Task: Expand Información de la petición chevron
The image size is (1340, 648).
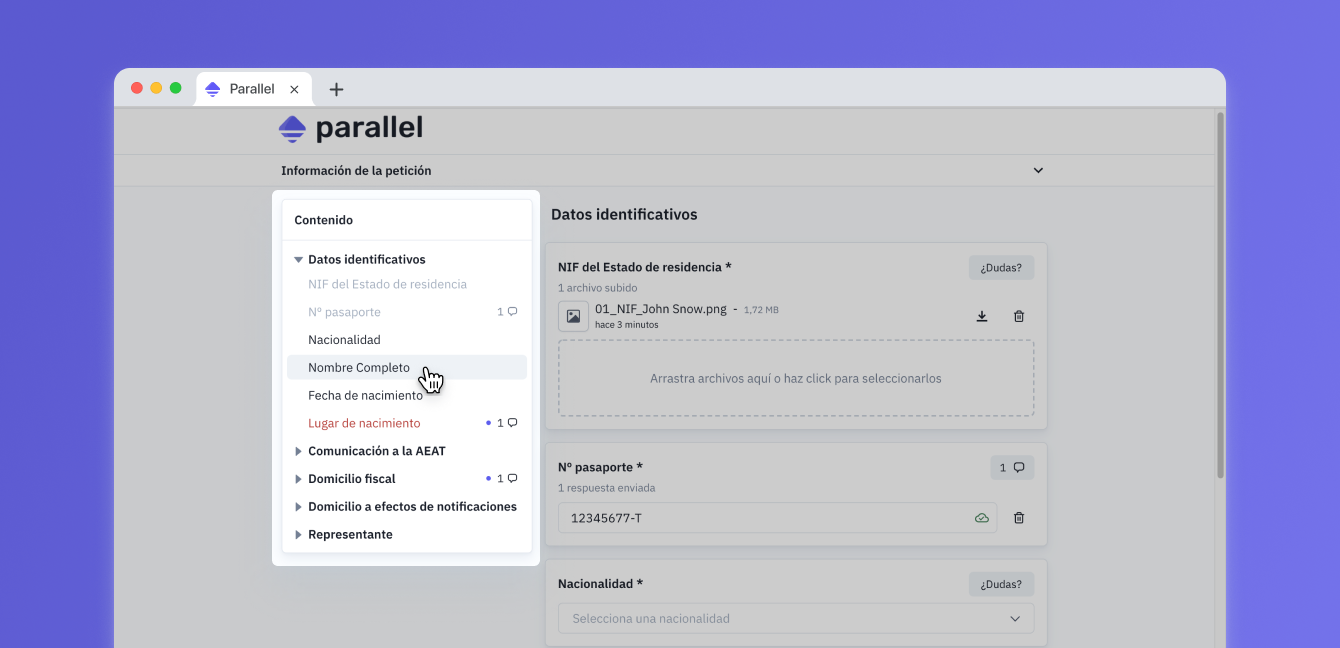Action: [1038, 171]
